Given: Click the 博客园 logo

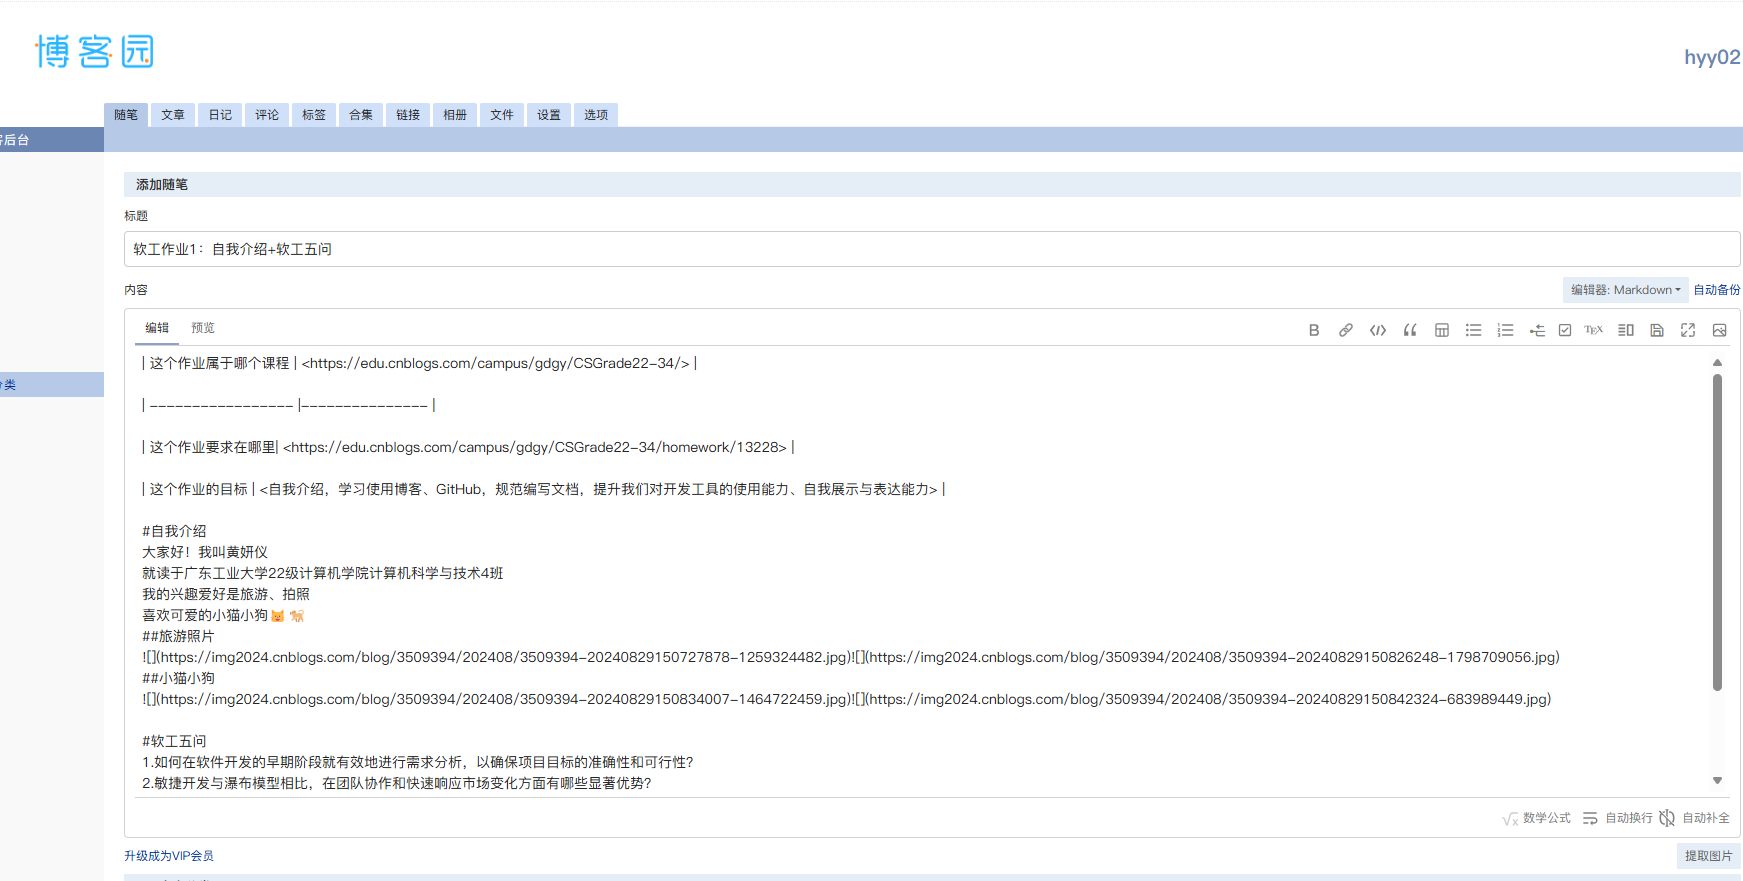Looking at the screenshot, I should click(94, 51).
